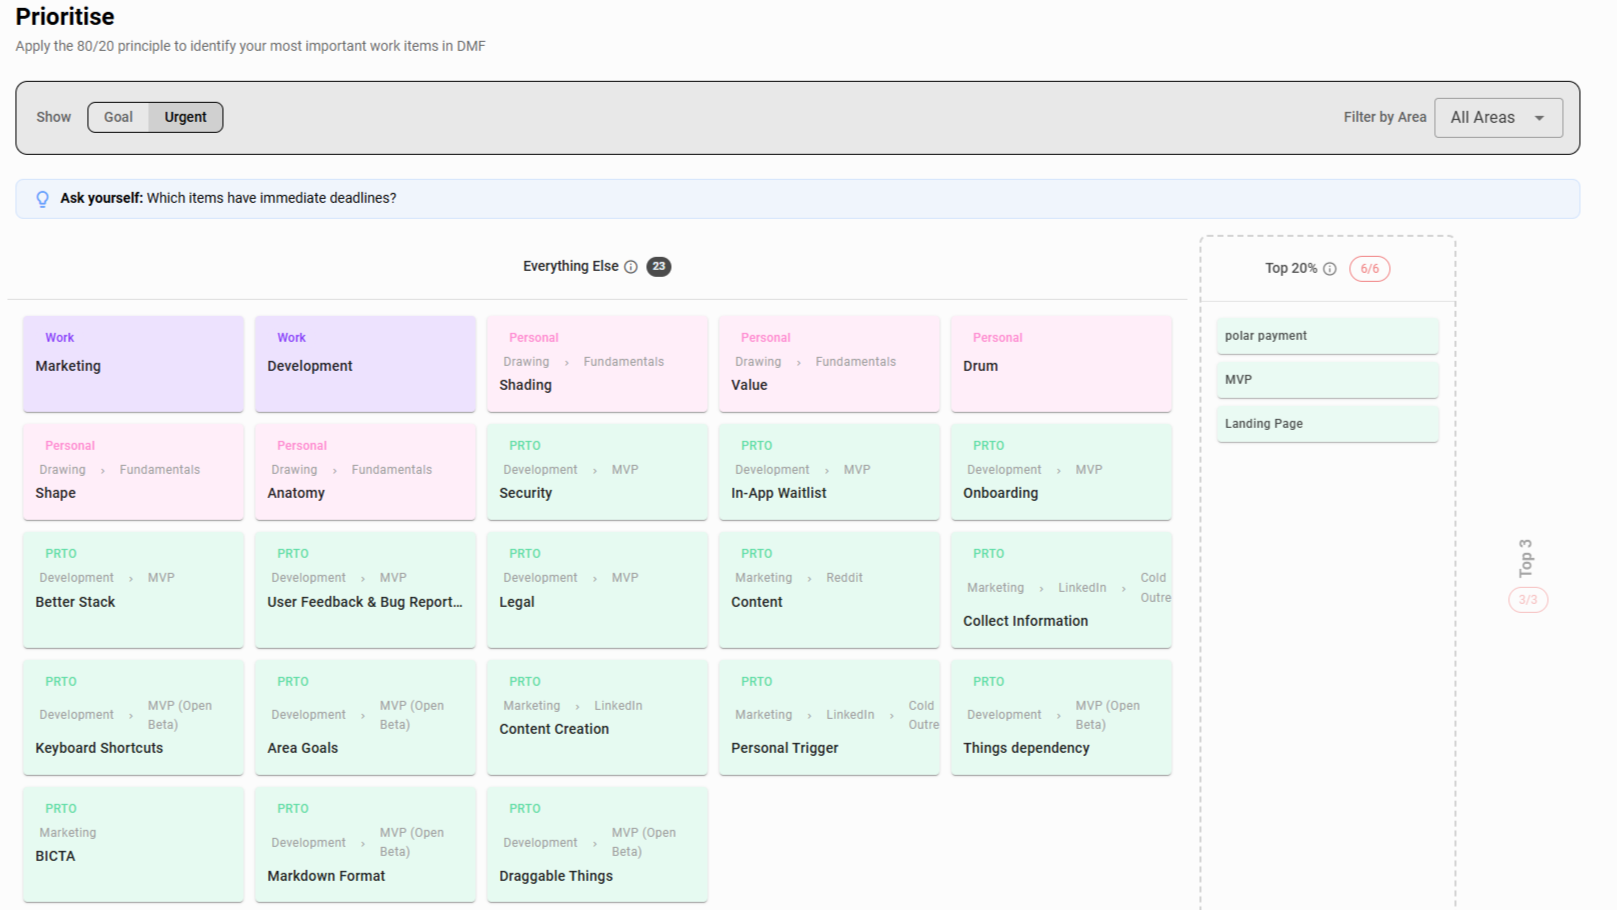Click Personal label on Drum card
The image size is (1617, 910).
[997, 338]
